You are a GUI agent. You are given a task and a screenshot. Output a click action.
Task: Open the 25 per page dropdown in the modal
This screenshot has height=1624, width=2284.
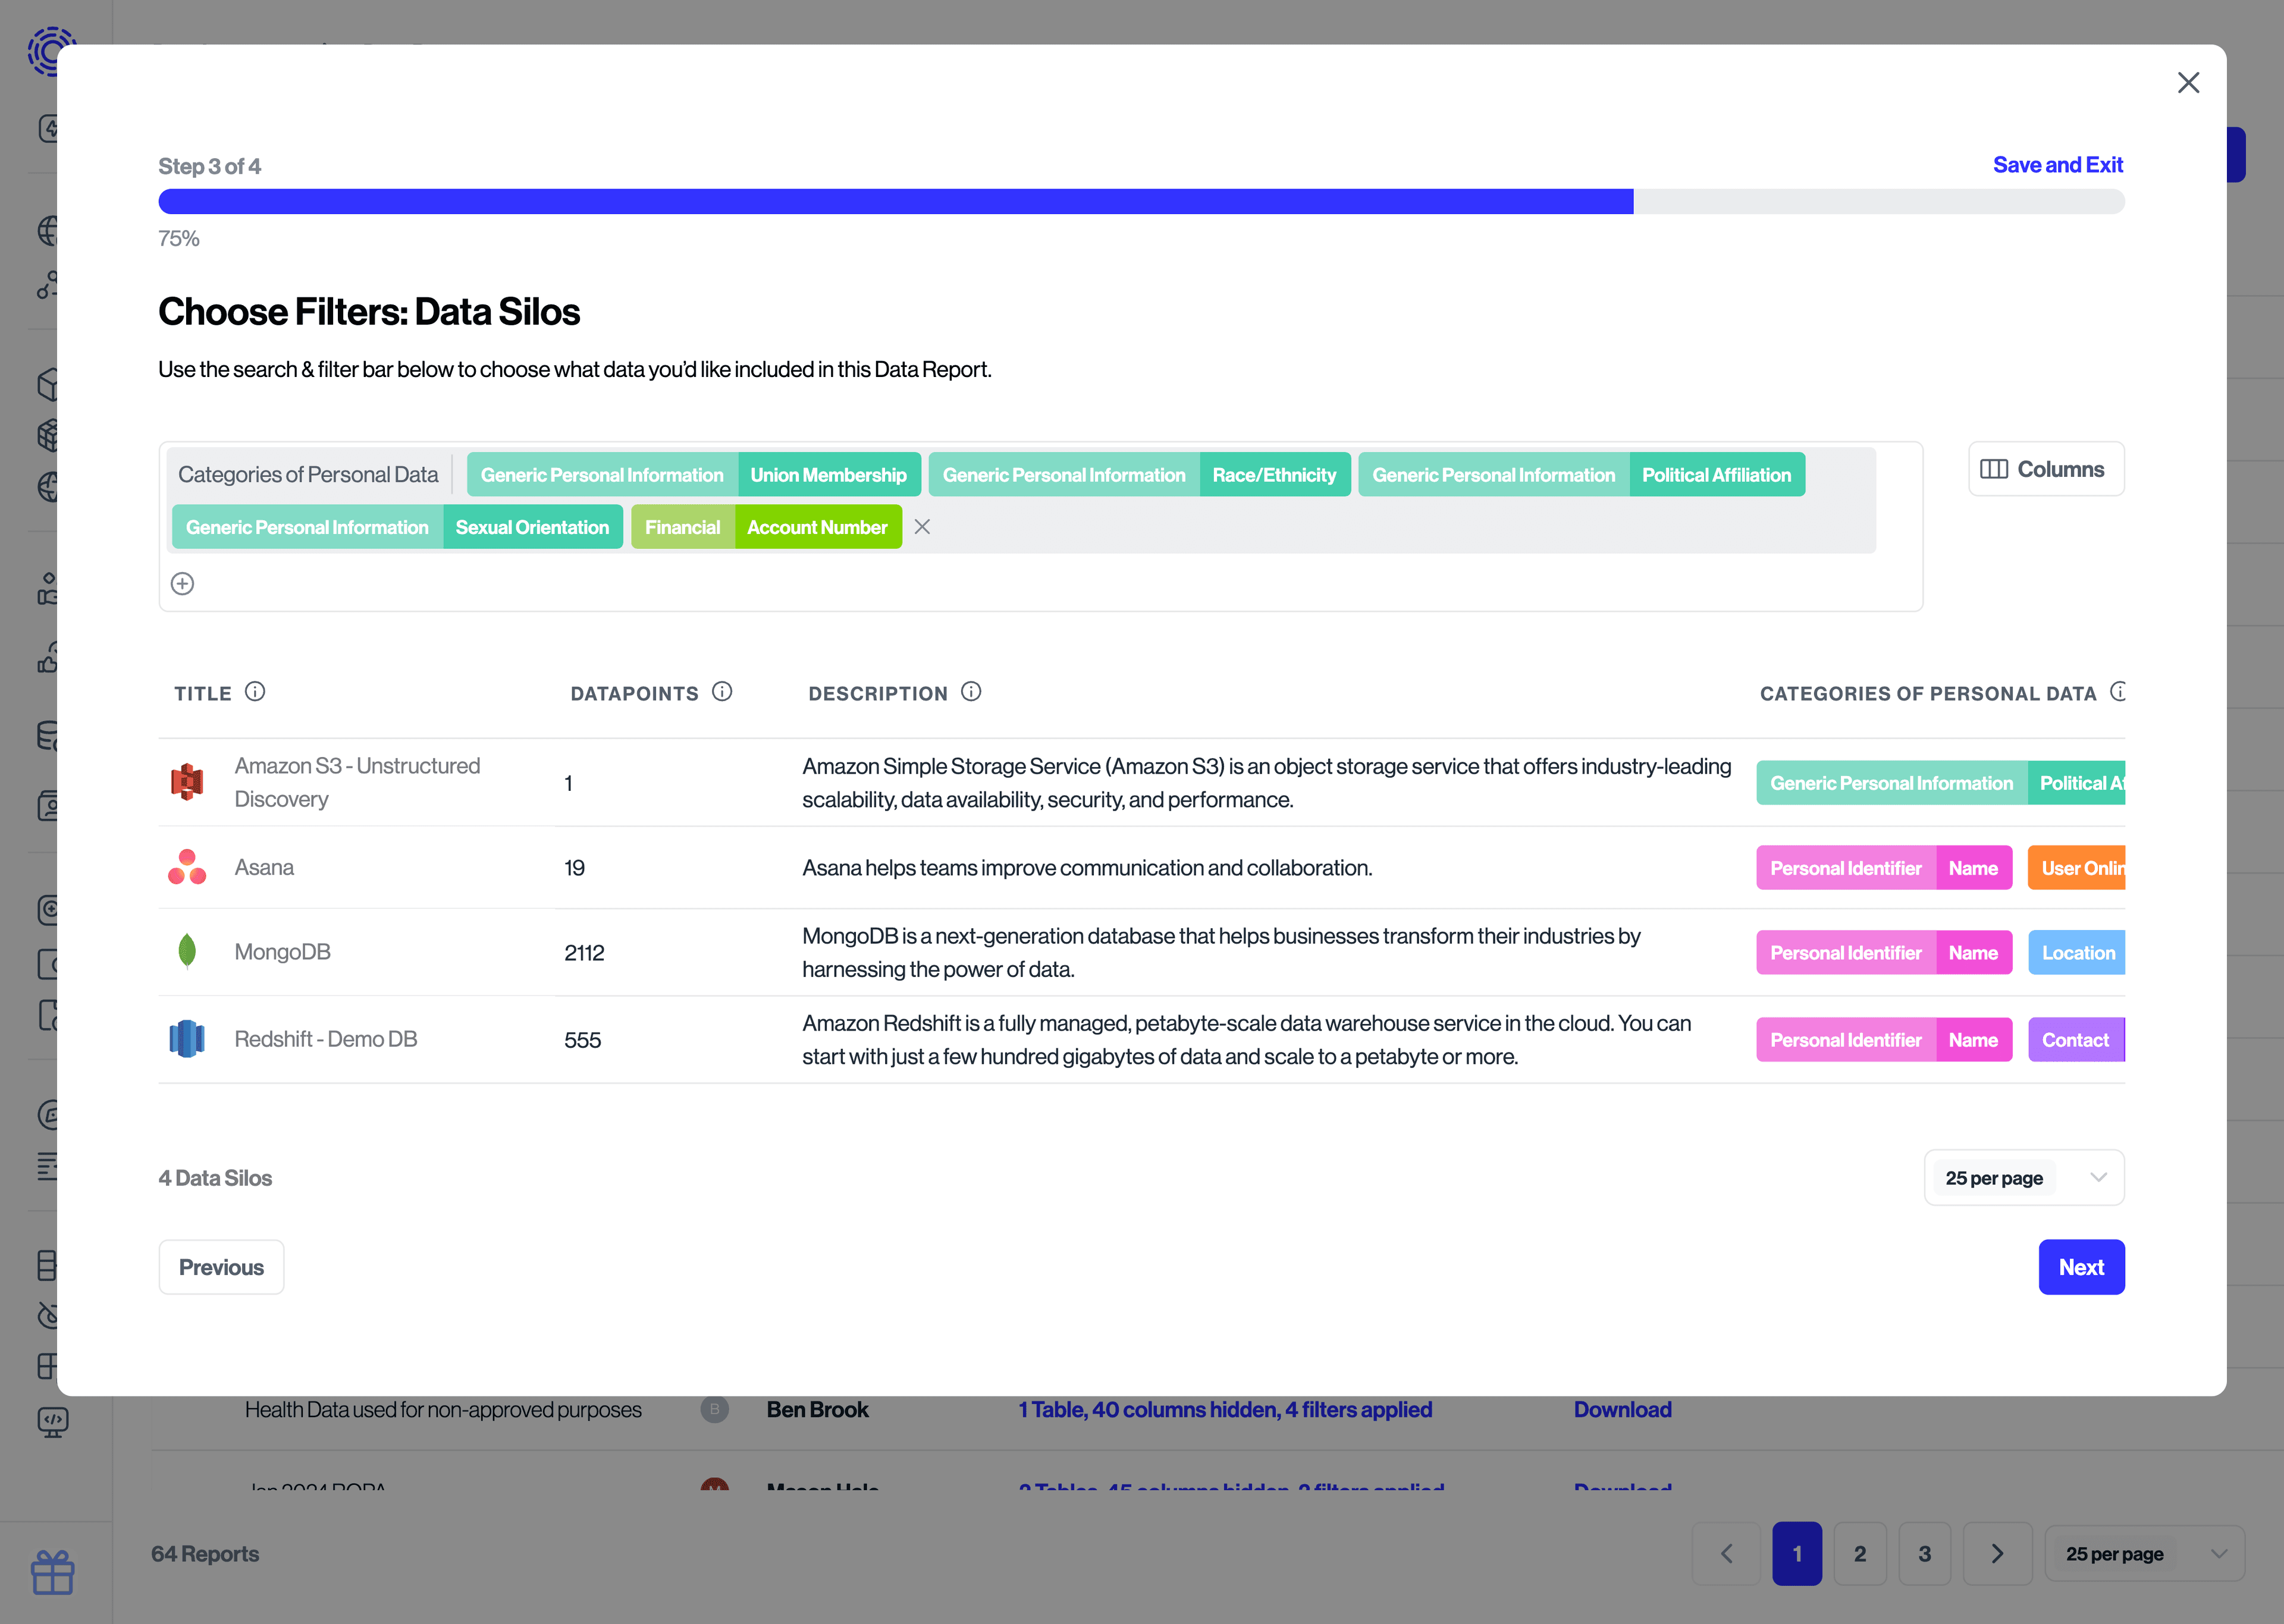pyautogui.click(x=2023, y=1177)
